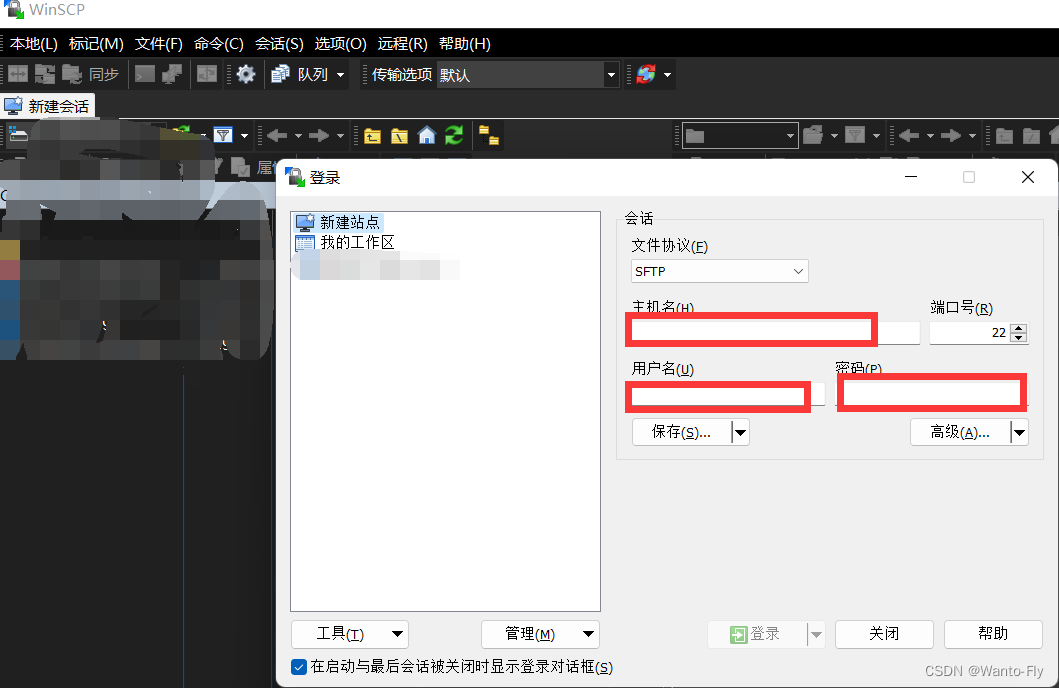Click the local panel filter icon
Image resolution: width=1059 pixels, height=688 pixels.
click(x=223, y=136)
